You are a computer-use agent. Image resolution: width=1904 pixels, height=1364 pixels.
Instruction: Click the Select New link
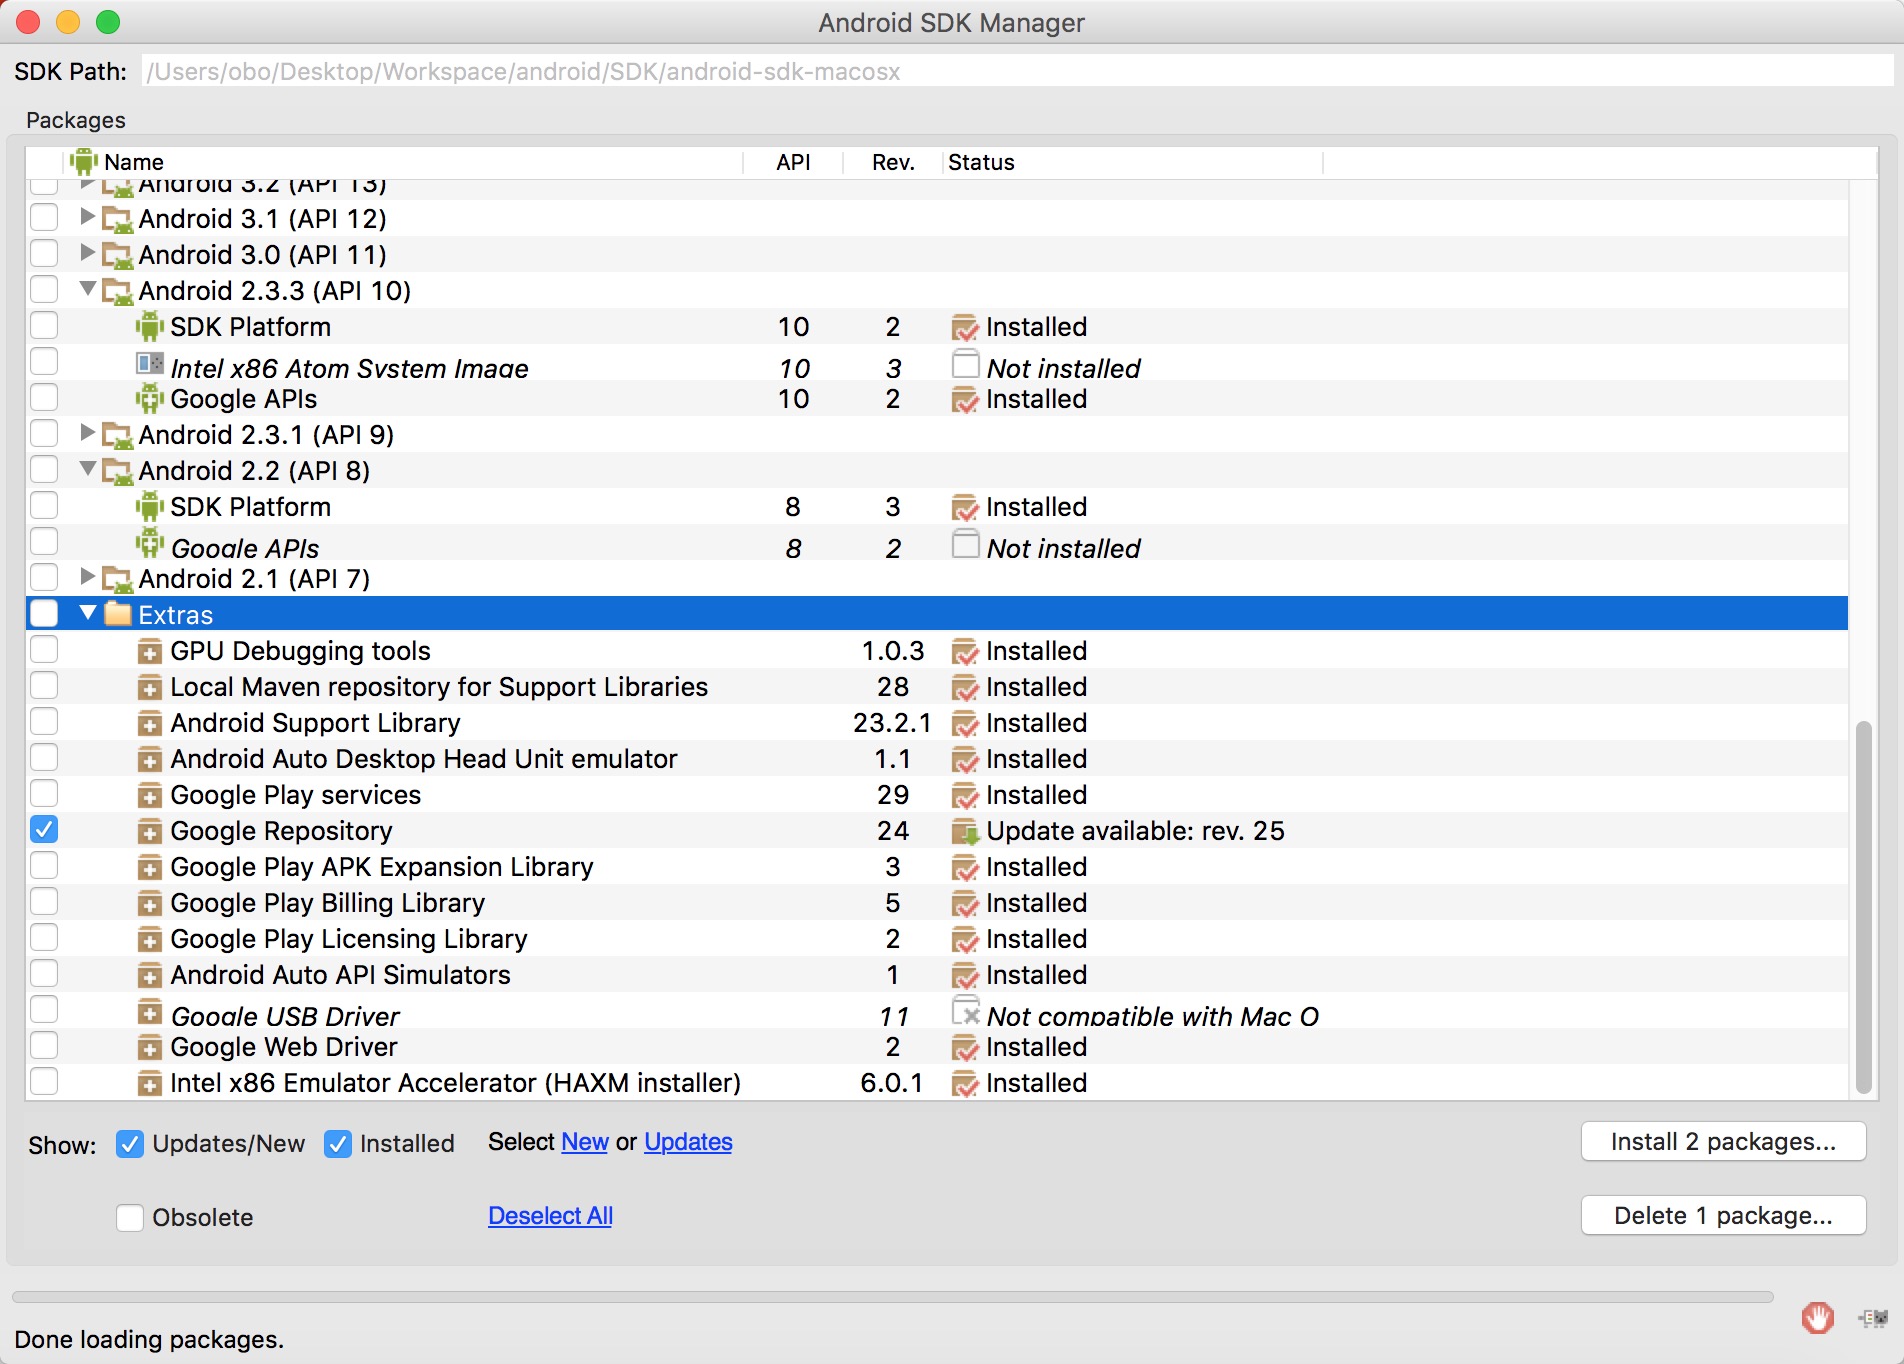pyautogui.click(x=585, y=1142)
